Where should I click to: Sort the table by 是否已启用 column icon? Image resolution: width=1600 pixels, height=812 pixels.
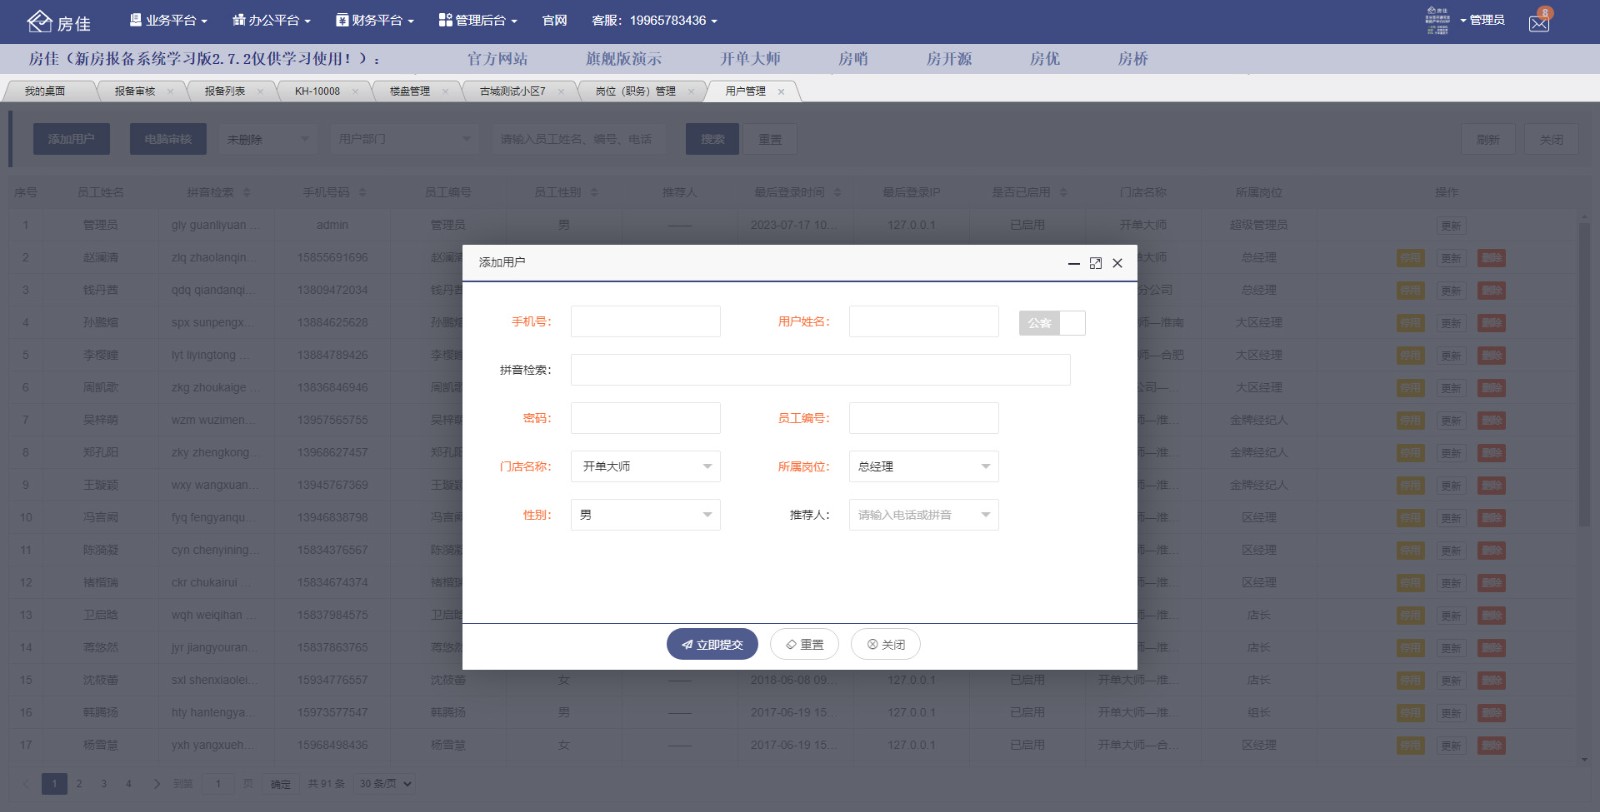pyautogui.click(x=1063, y=192)
